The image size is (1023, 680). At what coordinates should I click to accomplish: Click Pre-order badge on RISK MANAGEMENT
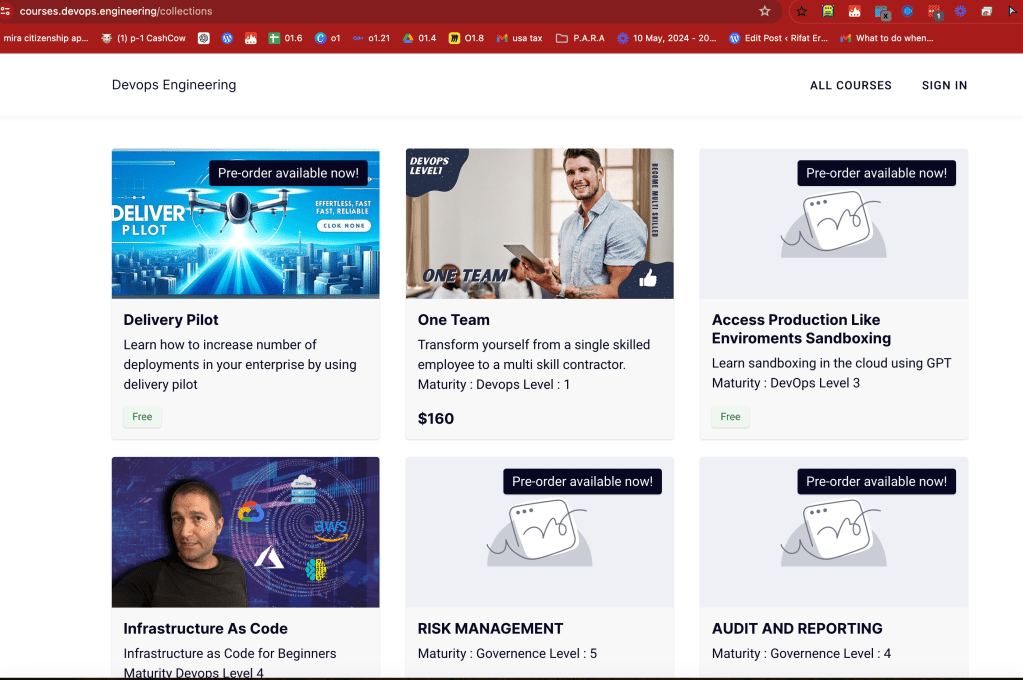tap(582, 482)
